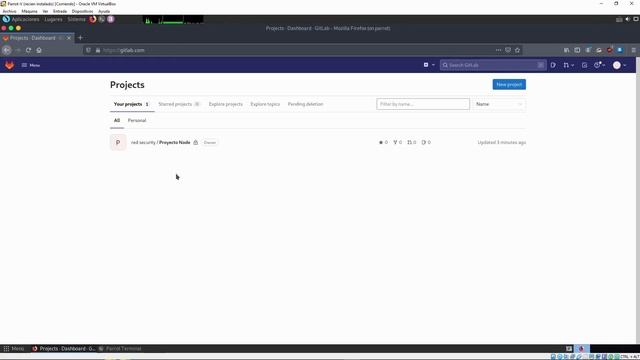Bookmark the page with the star icon
The image size is (640, 360).
(518, 50)
